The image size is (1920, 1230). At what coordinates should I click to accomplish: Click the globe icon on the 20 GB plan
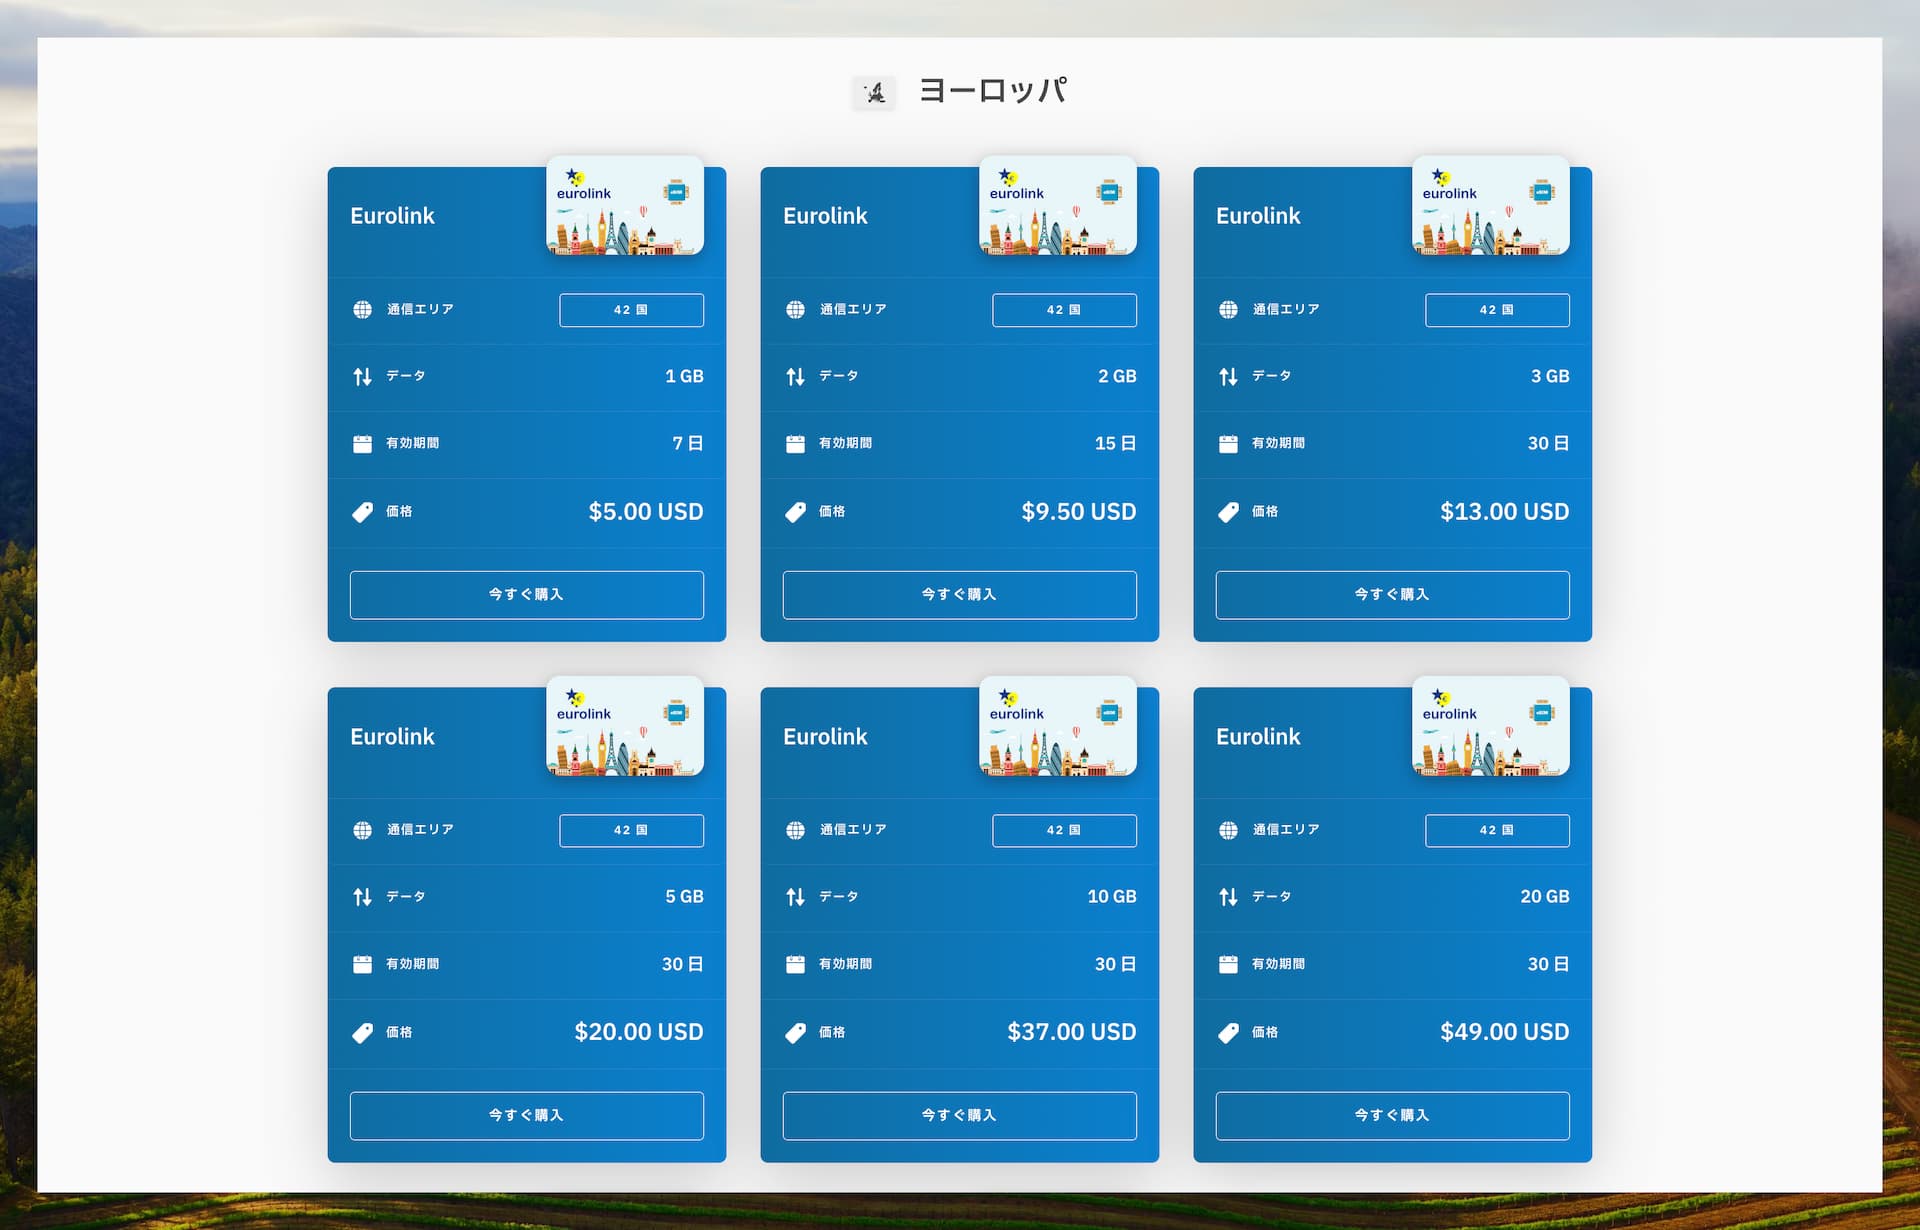click(x=1228, y=830)
